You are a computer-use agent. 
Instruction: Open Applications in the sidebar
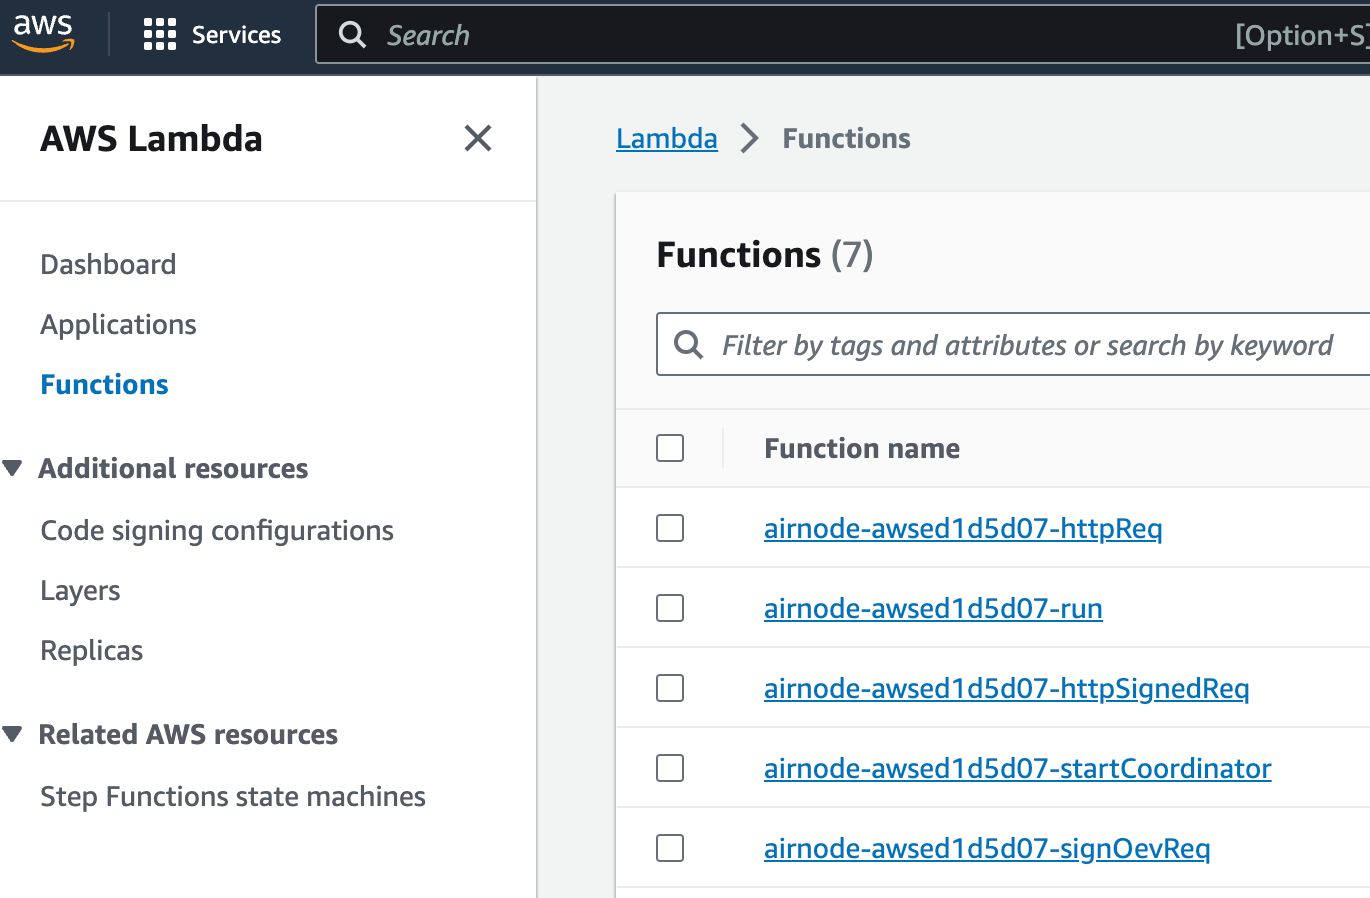[x=118, y=324]
